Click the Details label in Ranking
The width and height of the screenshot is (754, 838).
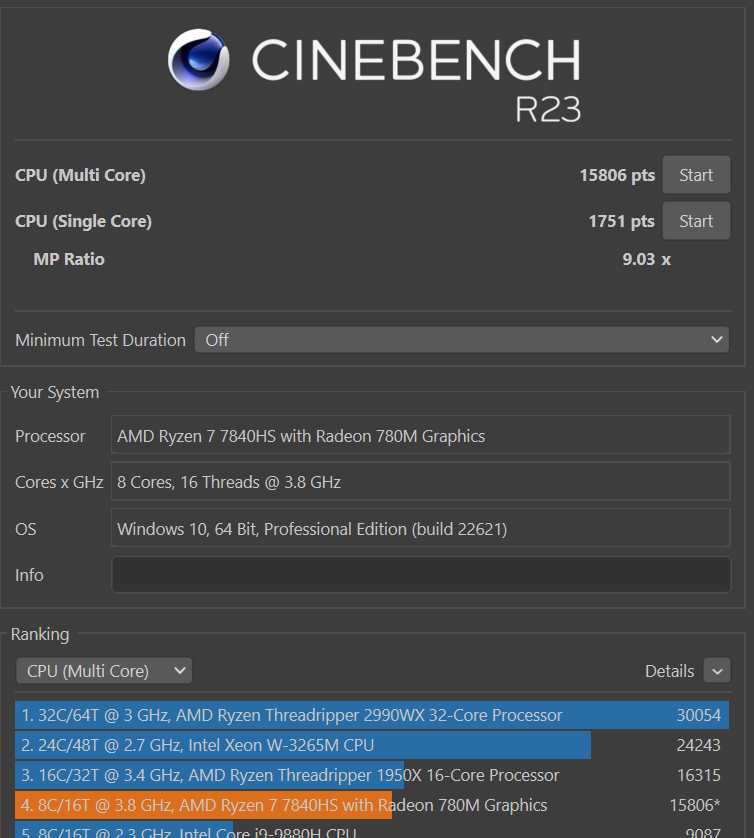670,671
